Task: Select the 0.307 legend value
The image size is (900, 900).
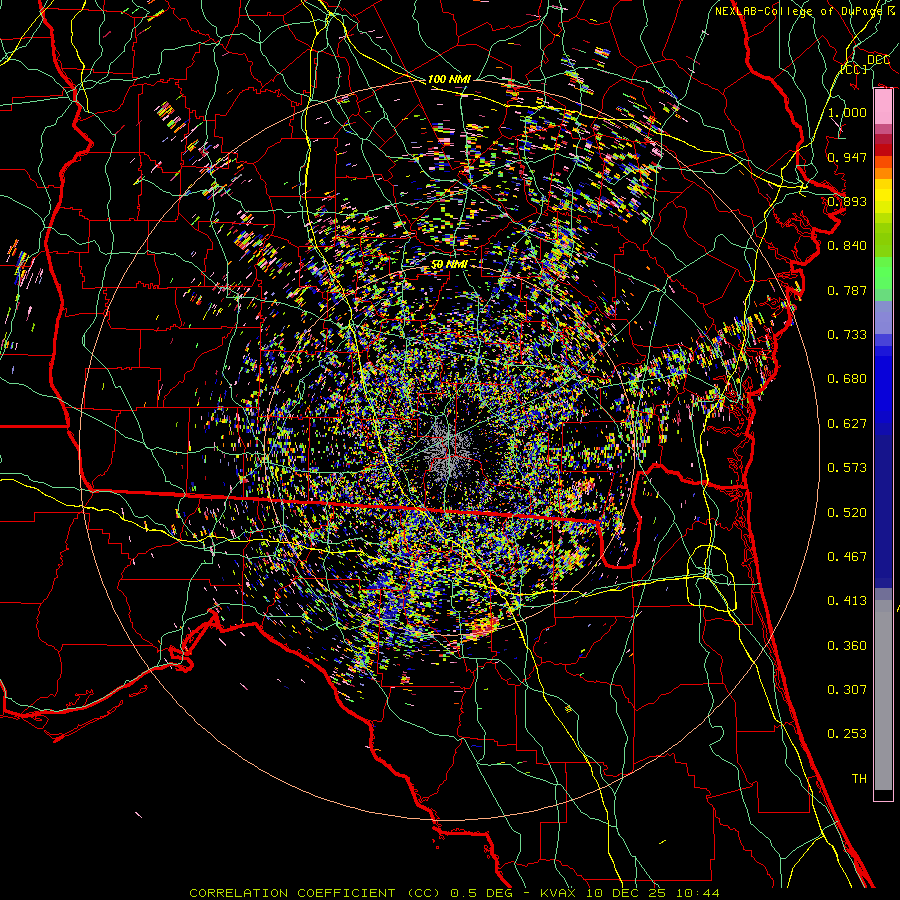Action: 847,690
